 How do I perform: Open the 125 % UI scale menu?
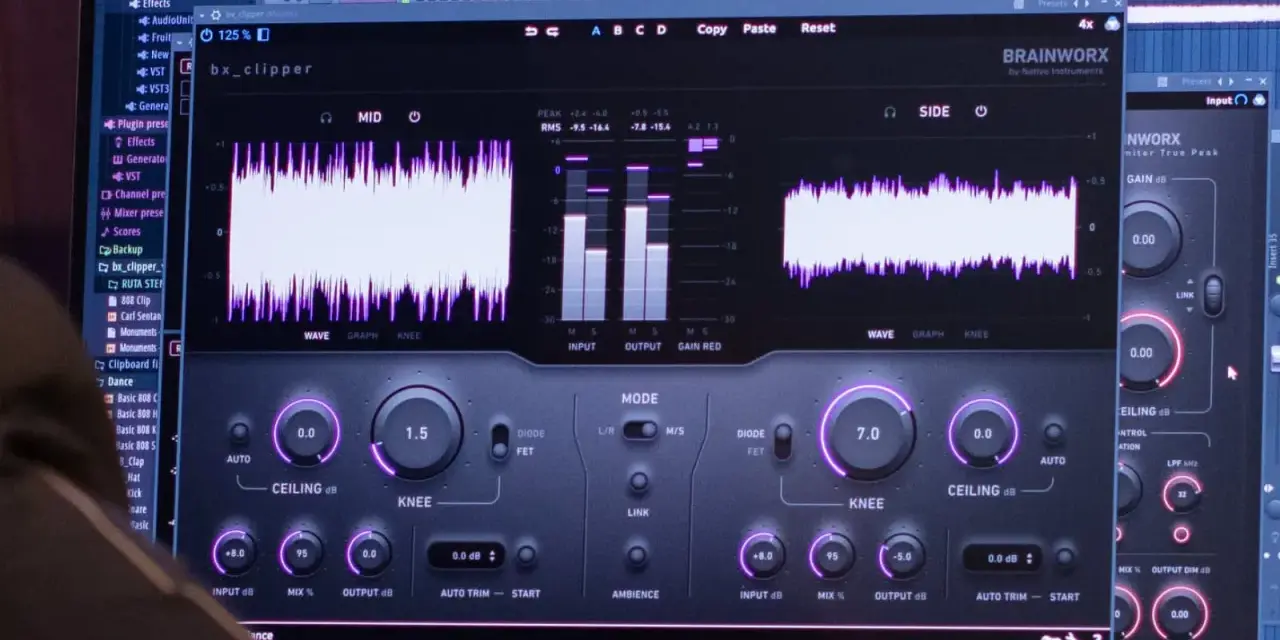click(x=234, y=35)
